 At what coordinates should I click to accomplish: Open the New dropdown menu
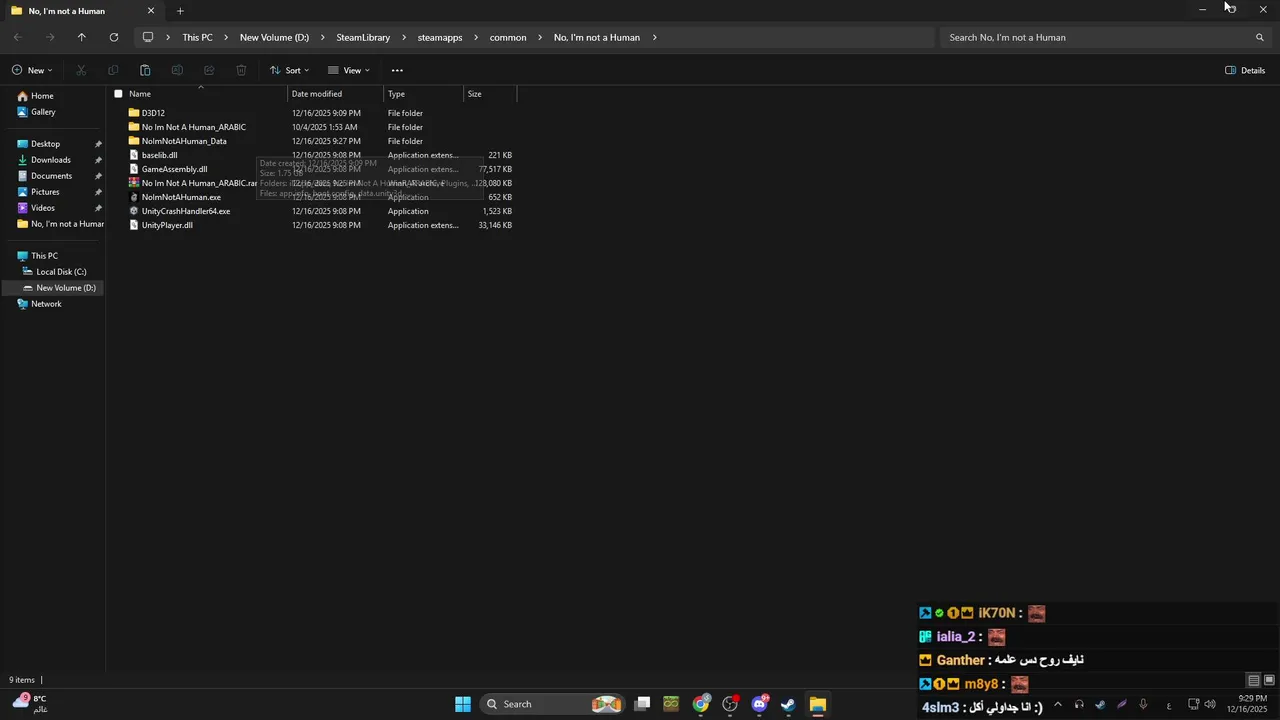tap(32, 70)
